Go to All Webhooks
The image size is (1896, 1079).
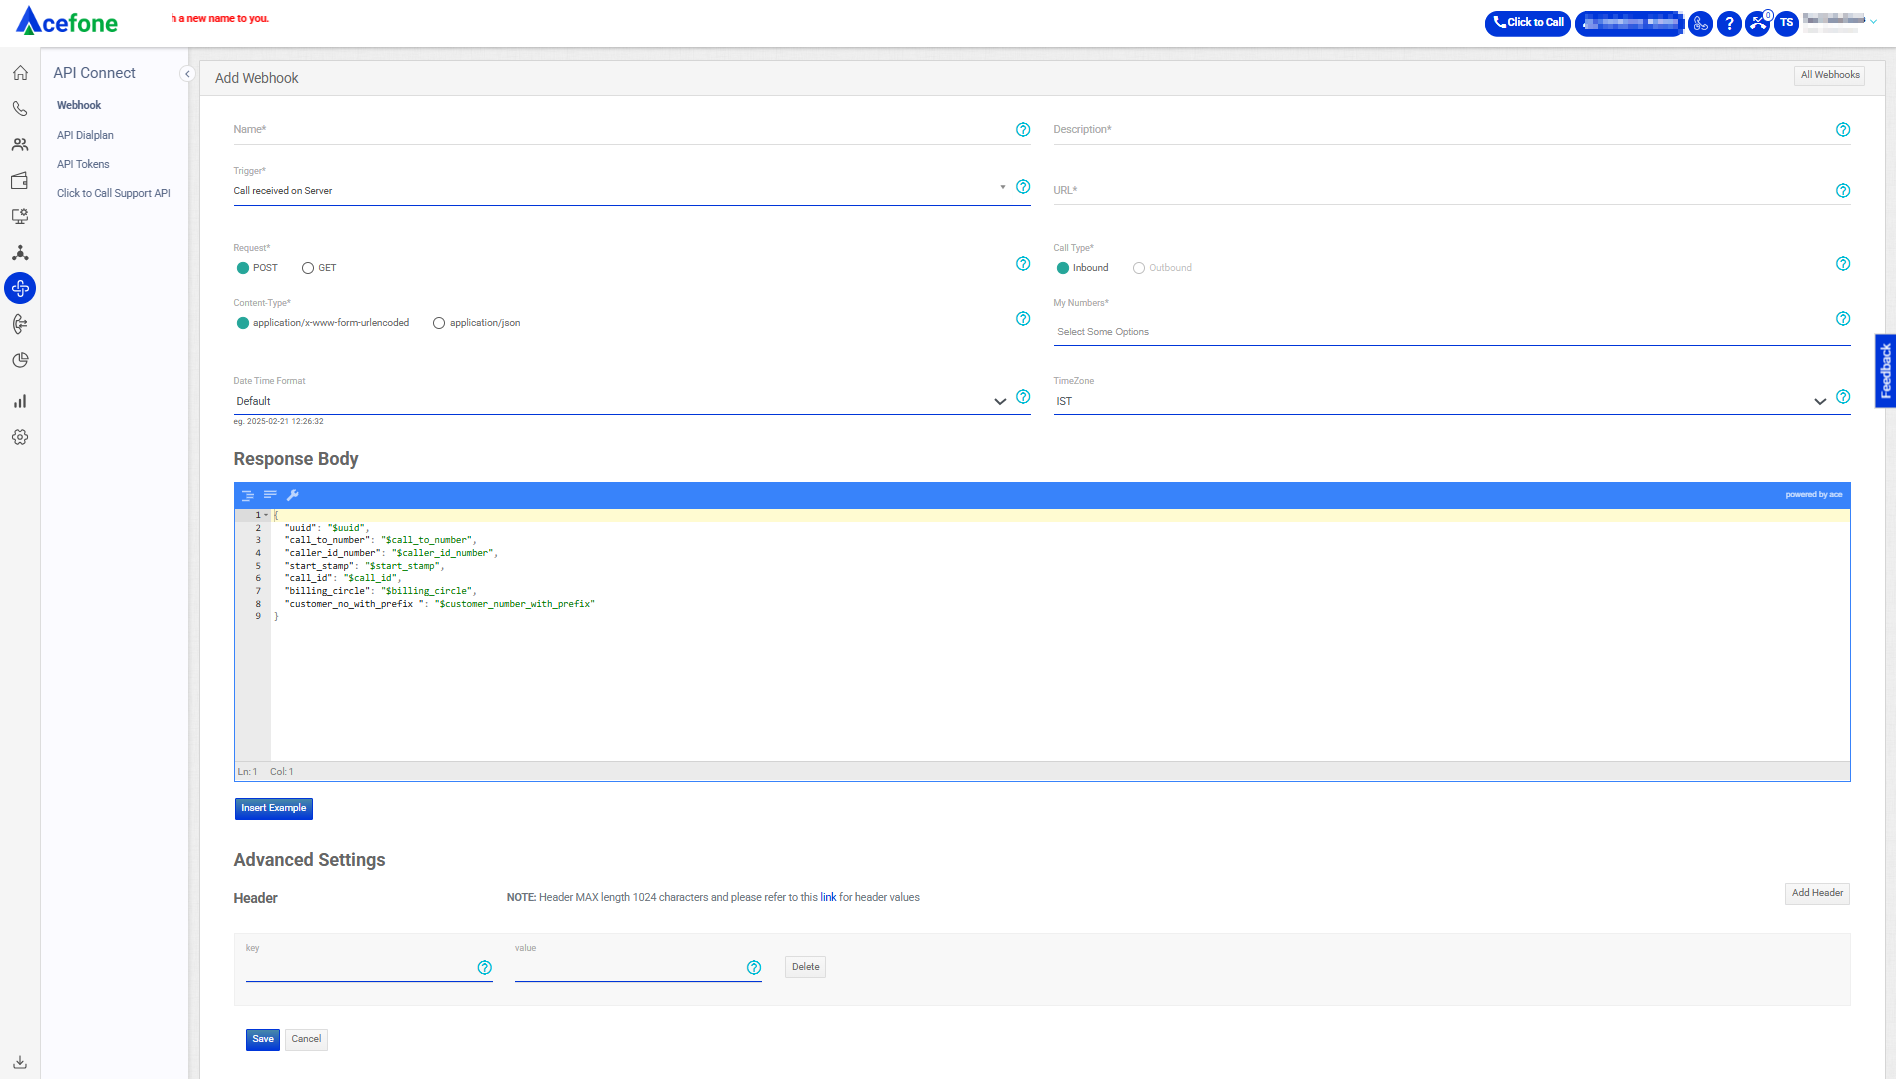pos(1830,75)
